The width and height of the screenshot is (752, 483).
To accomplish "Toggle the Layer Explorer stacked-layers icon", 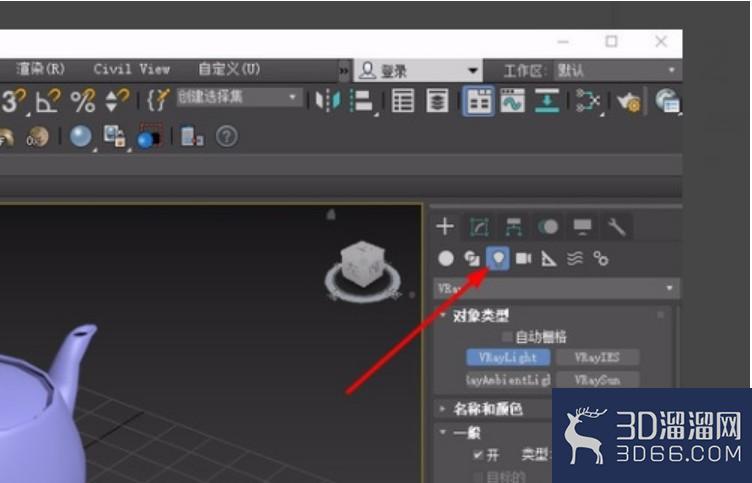I will 437,101.
